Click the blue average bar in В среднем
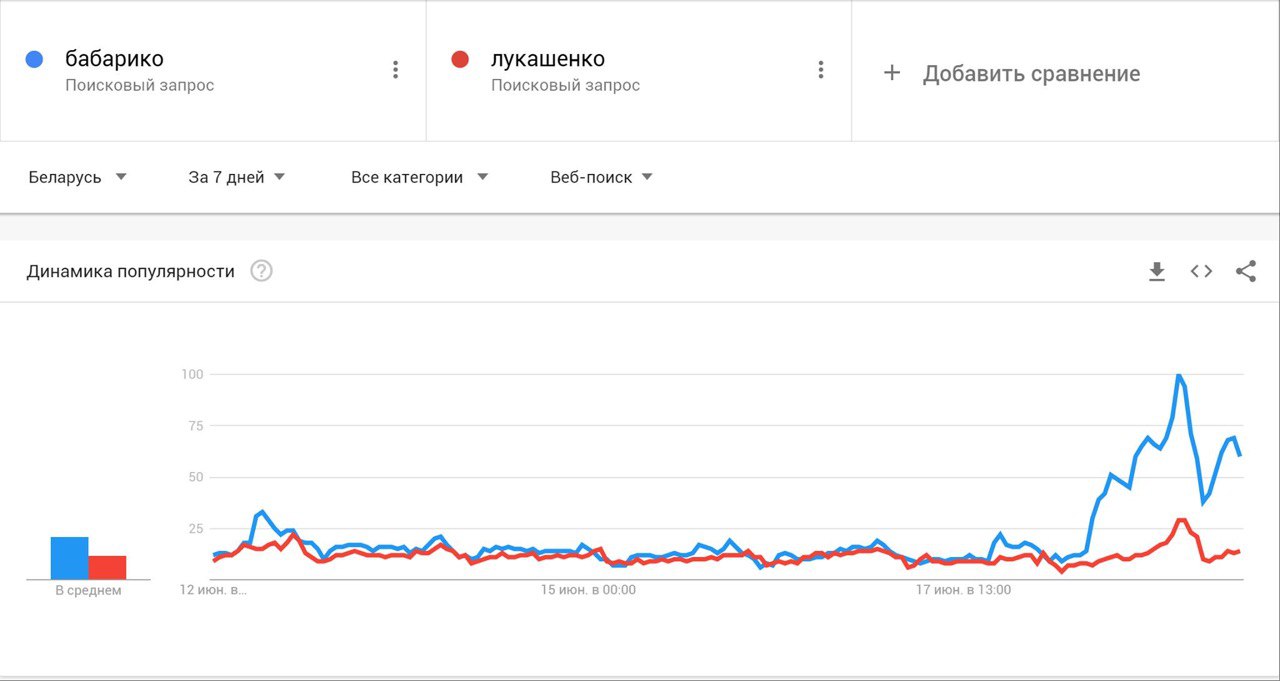 pyautogui.click(x=70, y=558)
